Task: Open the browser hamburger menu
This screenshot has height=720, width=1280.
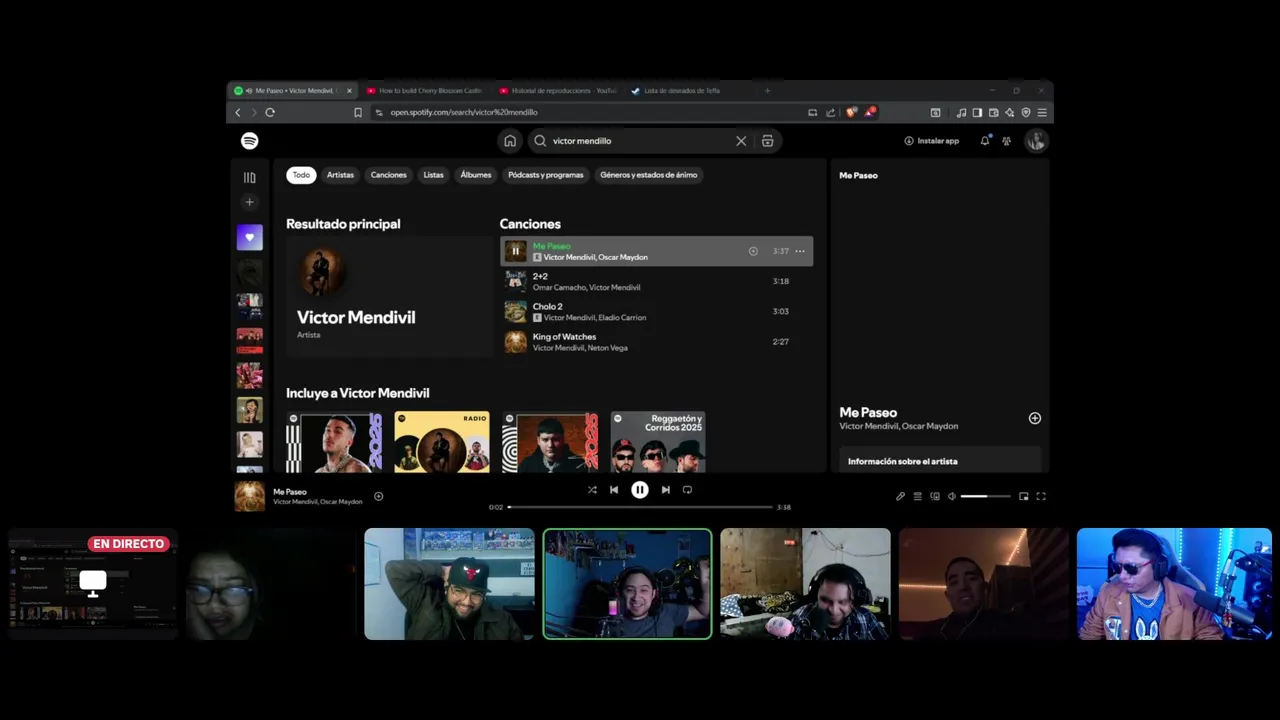Action: click(x=1042, y=113)
